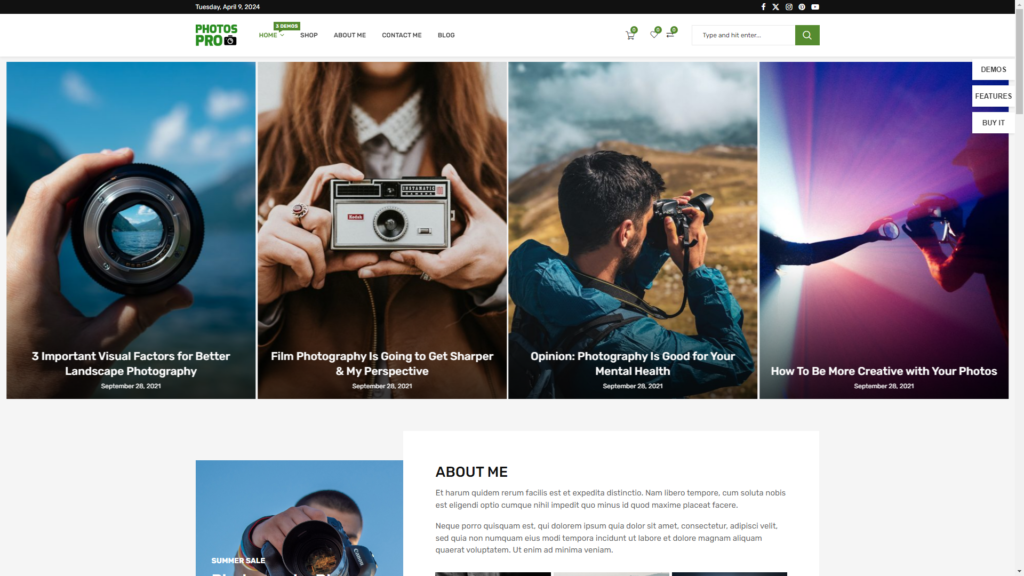
Task: Open the Photography Mental Health opinion title
Action: coord(633,364)
